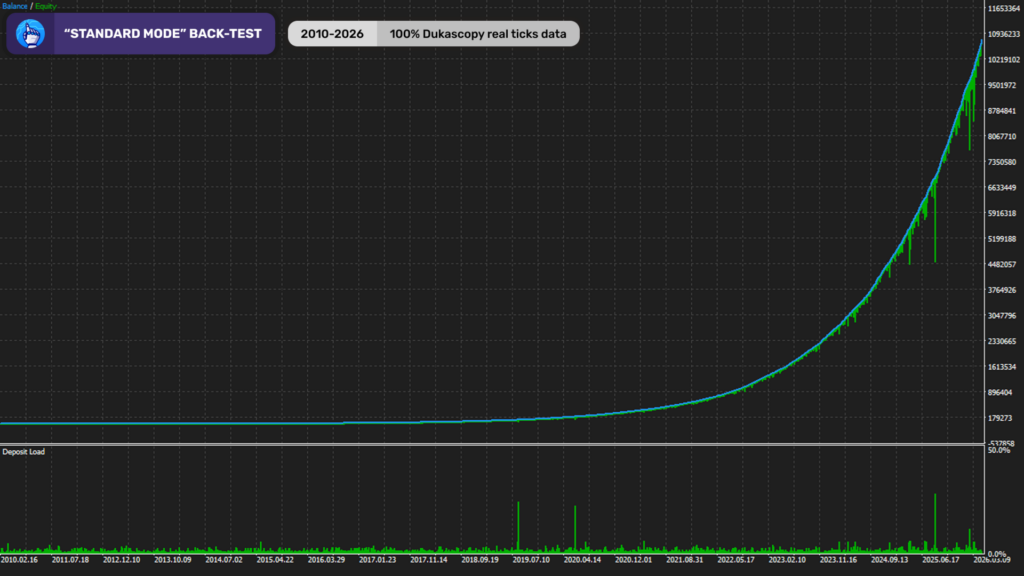This screenshot has width=1024, height=576.
Task: Click the 3047796 axis value
Action: (x=1004, y=316)
